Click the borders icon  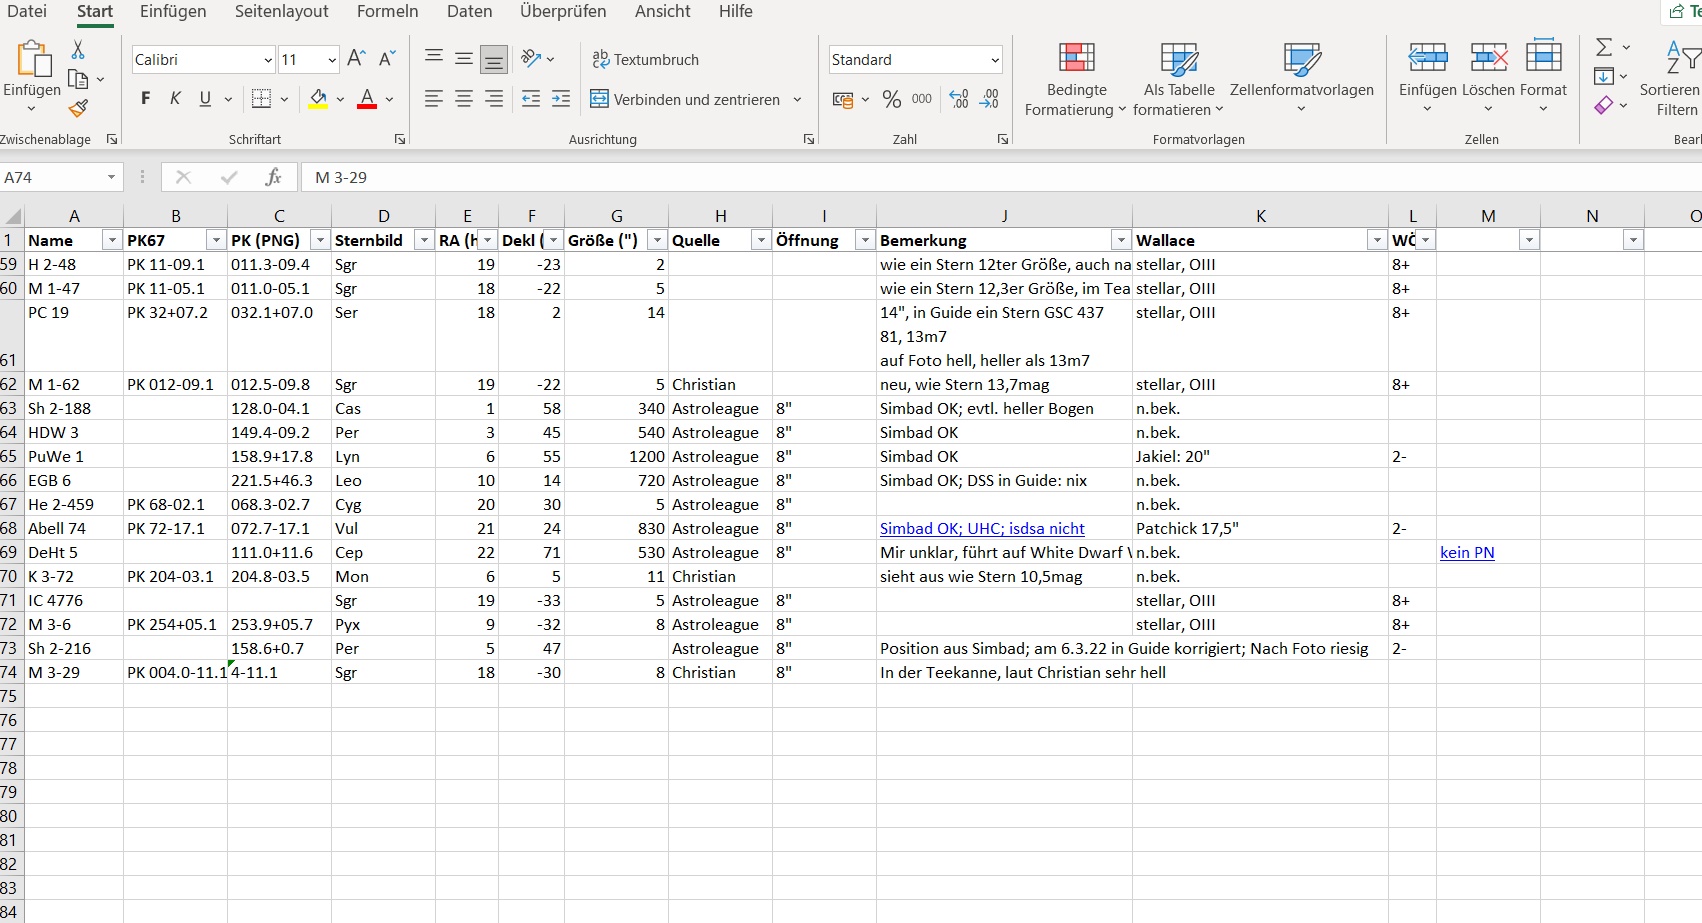[261, 98]
